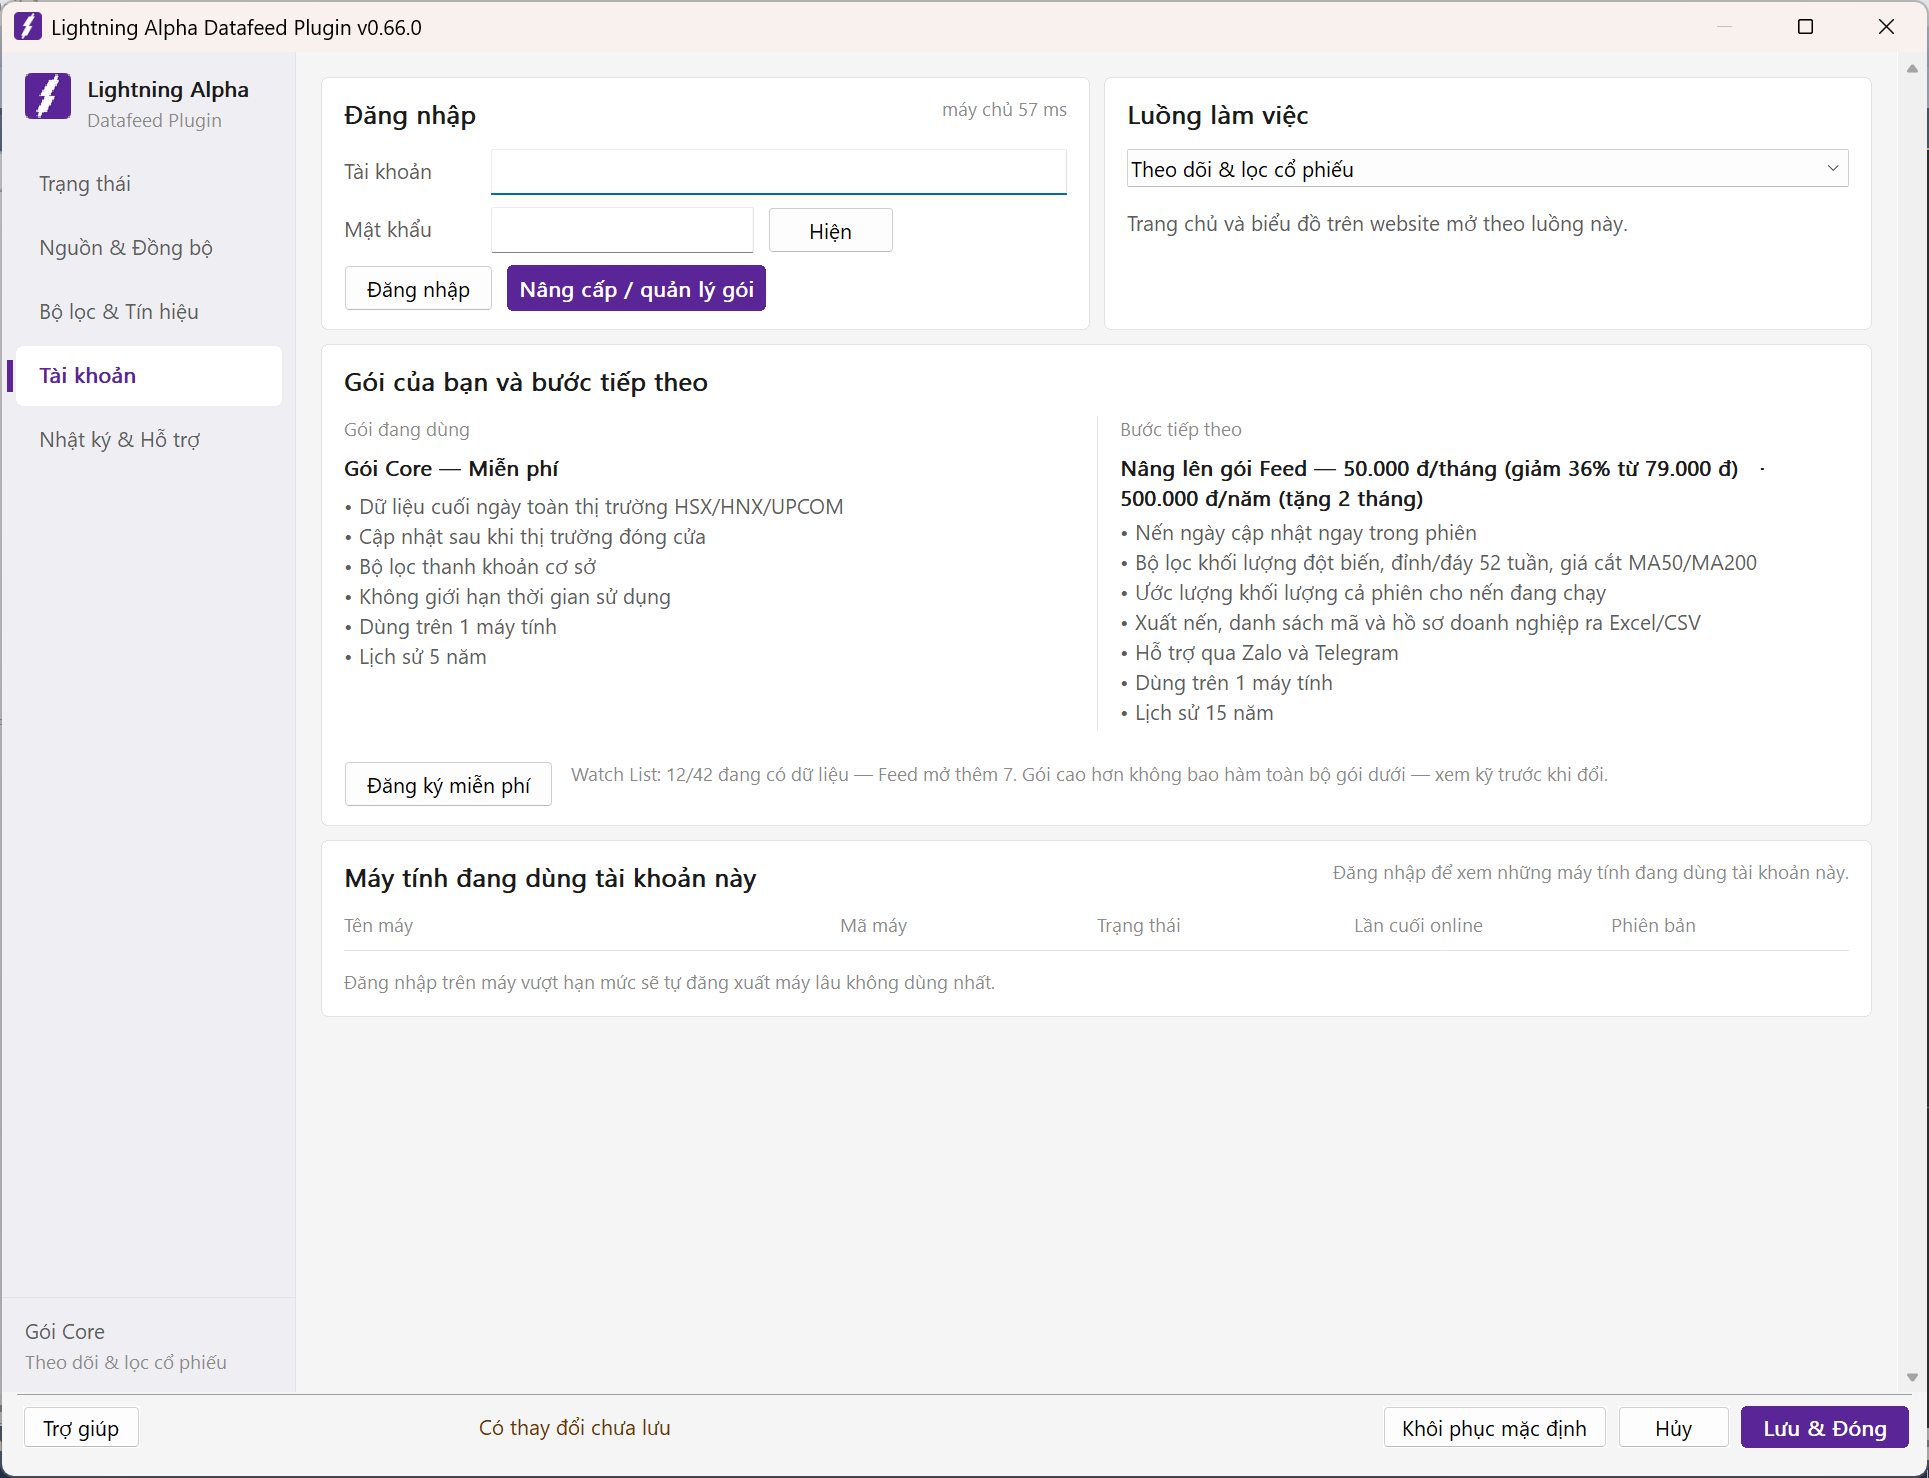Click the Mã máy column header
This screenshot has height=1478, width=1929.
873,925
